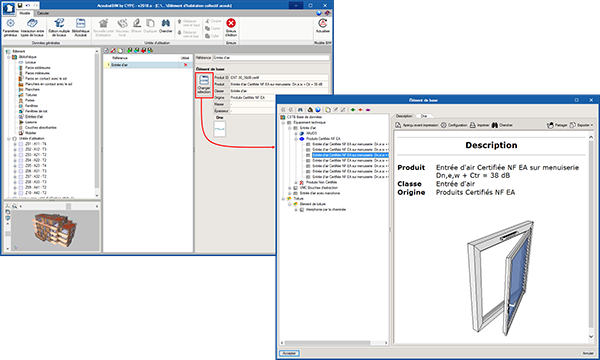The width and height of the screenshot is (600, 360).
Task: Expand the Z10 - A42 - T2 unit node
Action: pyautogui.click(x=15, y=193)
